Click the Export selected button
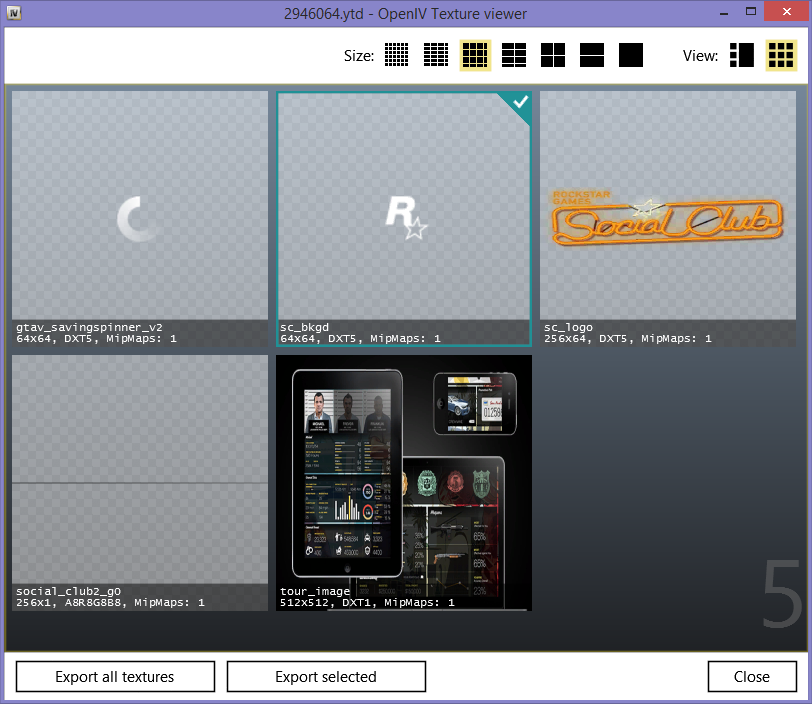 click(x=326, y=677)
